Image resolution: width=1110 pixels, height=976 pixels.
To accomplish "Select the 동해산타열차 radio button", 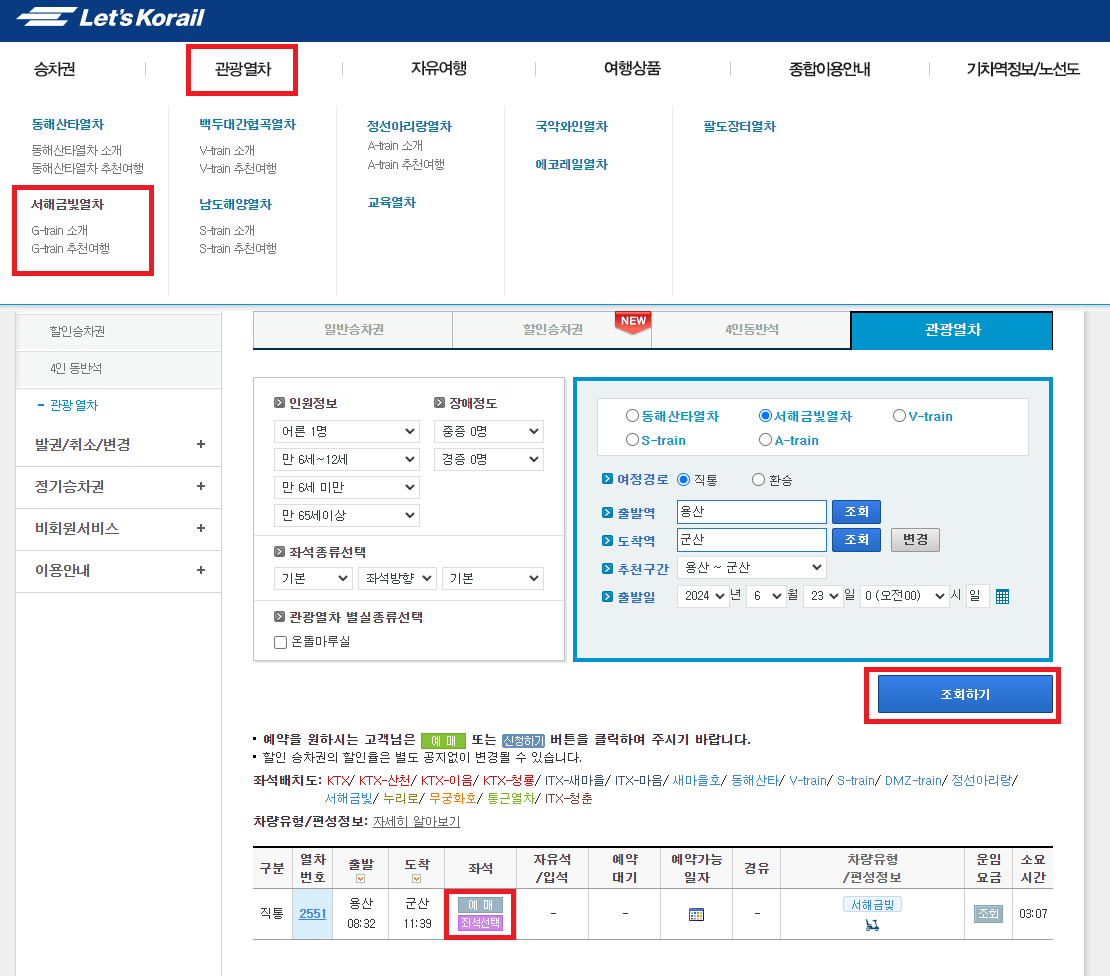I will click(x=632, y=416).
